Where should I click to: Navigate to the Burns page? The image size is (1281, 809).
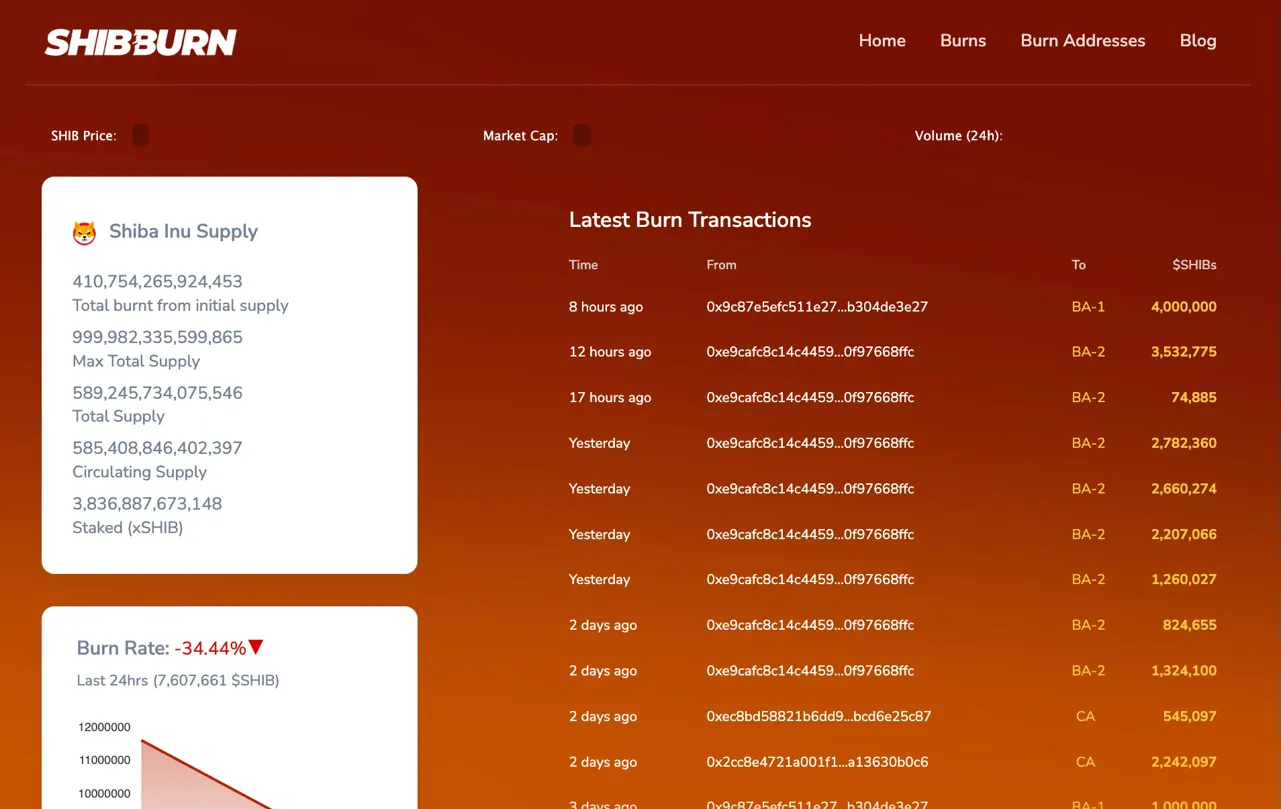962,41
